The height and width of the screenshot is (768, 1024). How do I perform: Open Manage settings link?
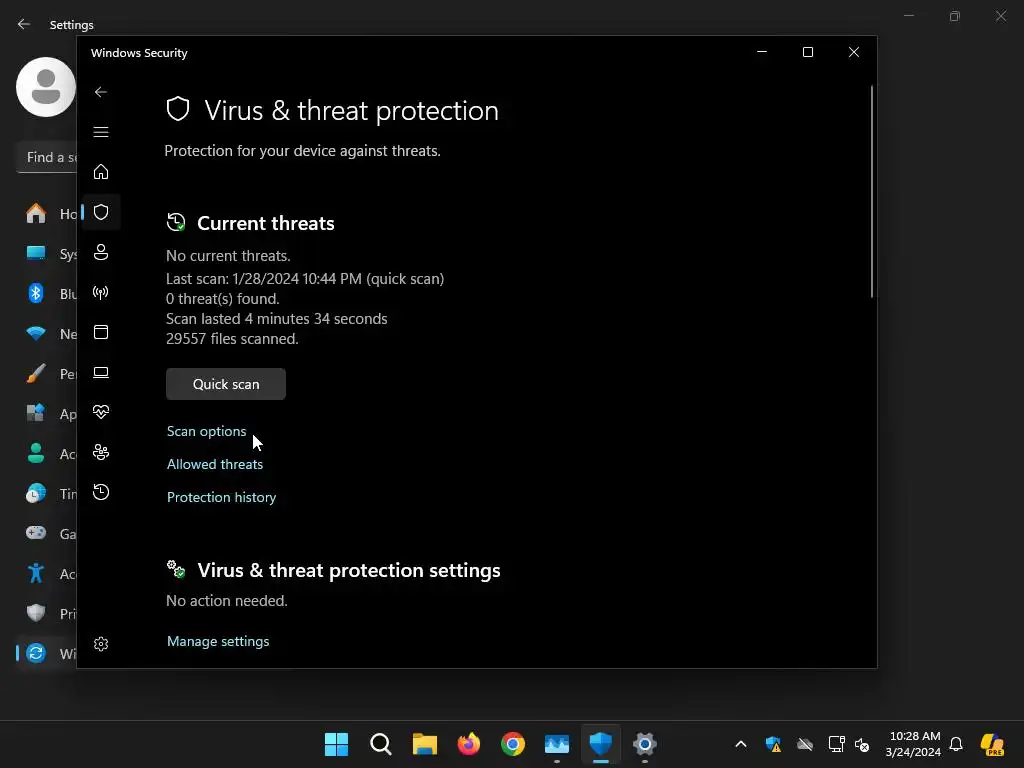click(x=218, y=641)
